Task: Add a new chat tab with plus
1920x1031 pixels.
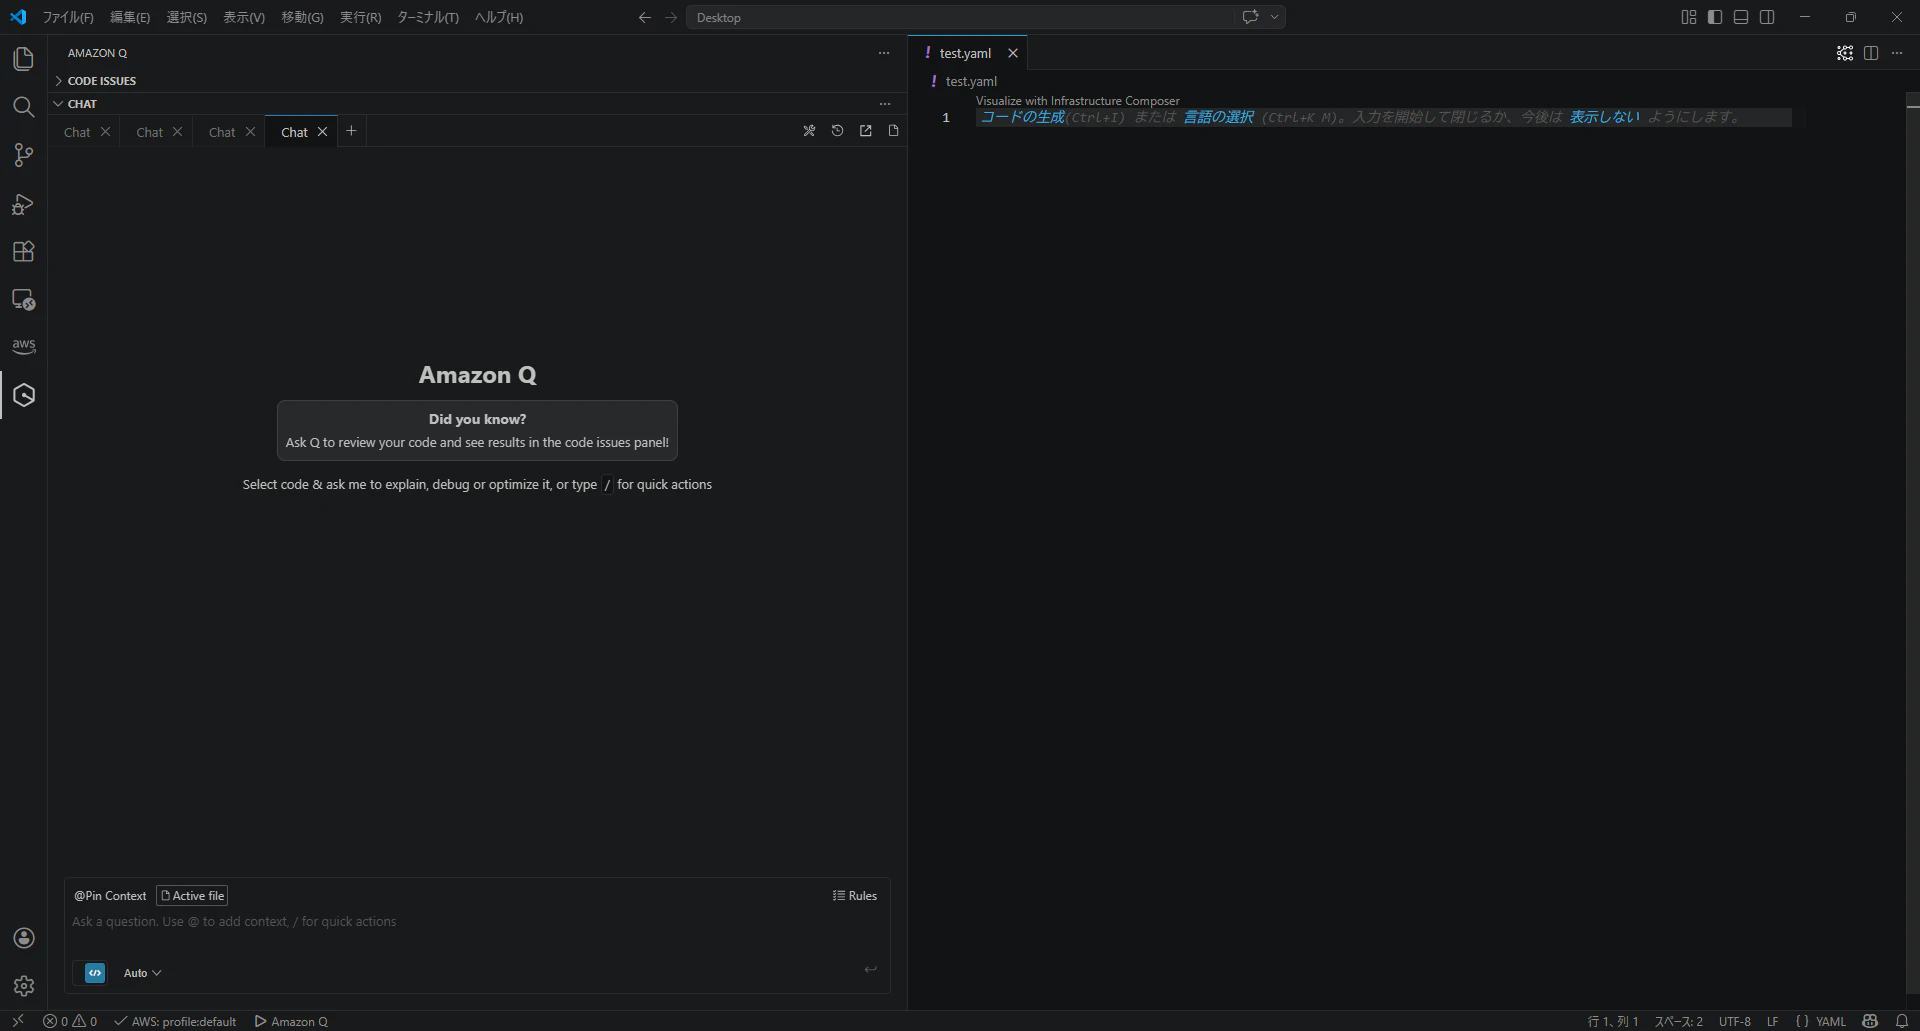Action: pos(351,131)
